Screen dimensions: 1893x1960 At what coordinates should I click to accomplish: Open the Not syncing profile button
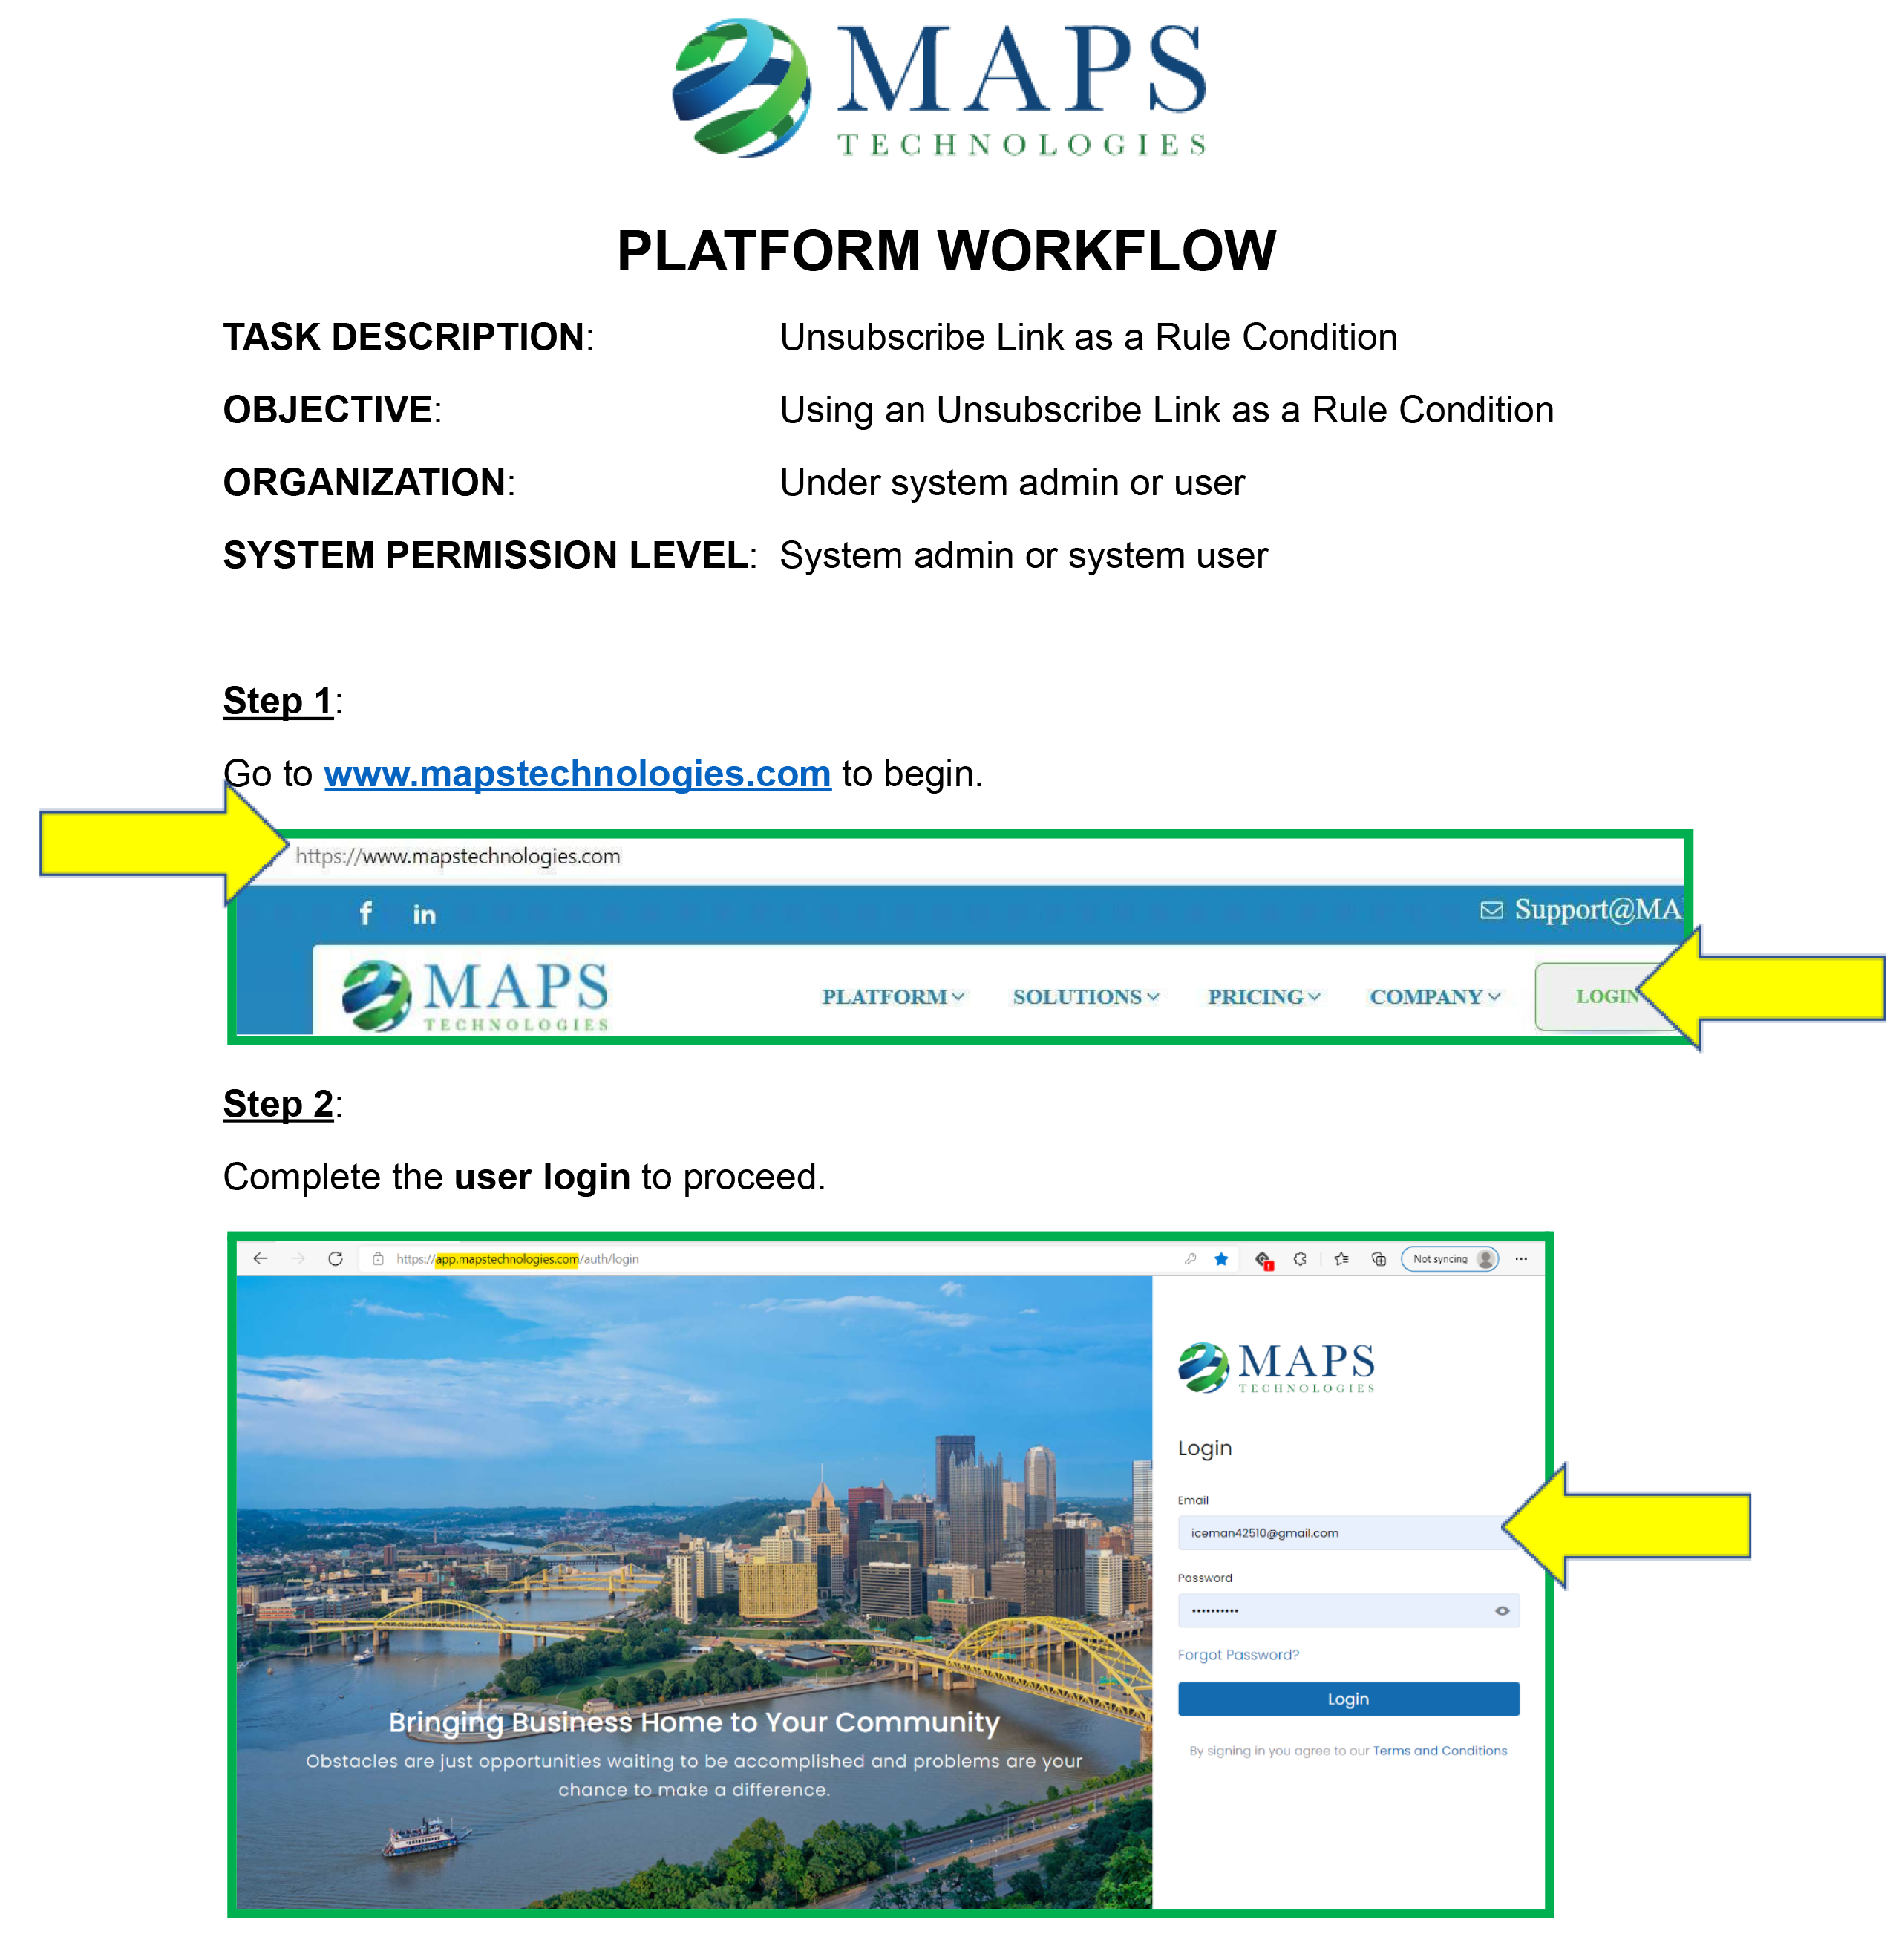tap(1450, 1259)
